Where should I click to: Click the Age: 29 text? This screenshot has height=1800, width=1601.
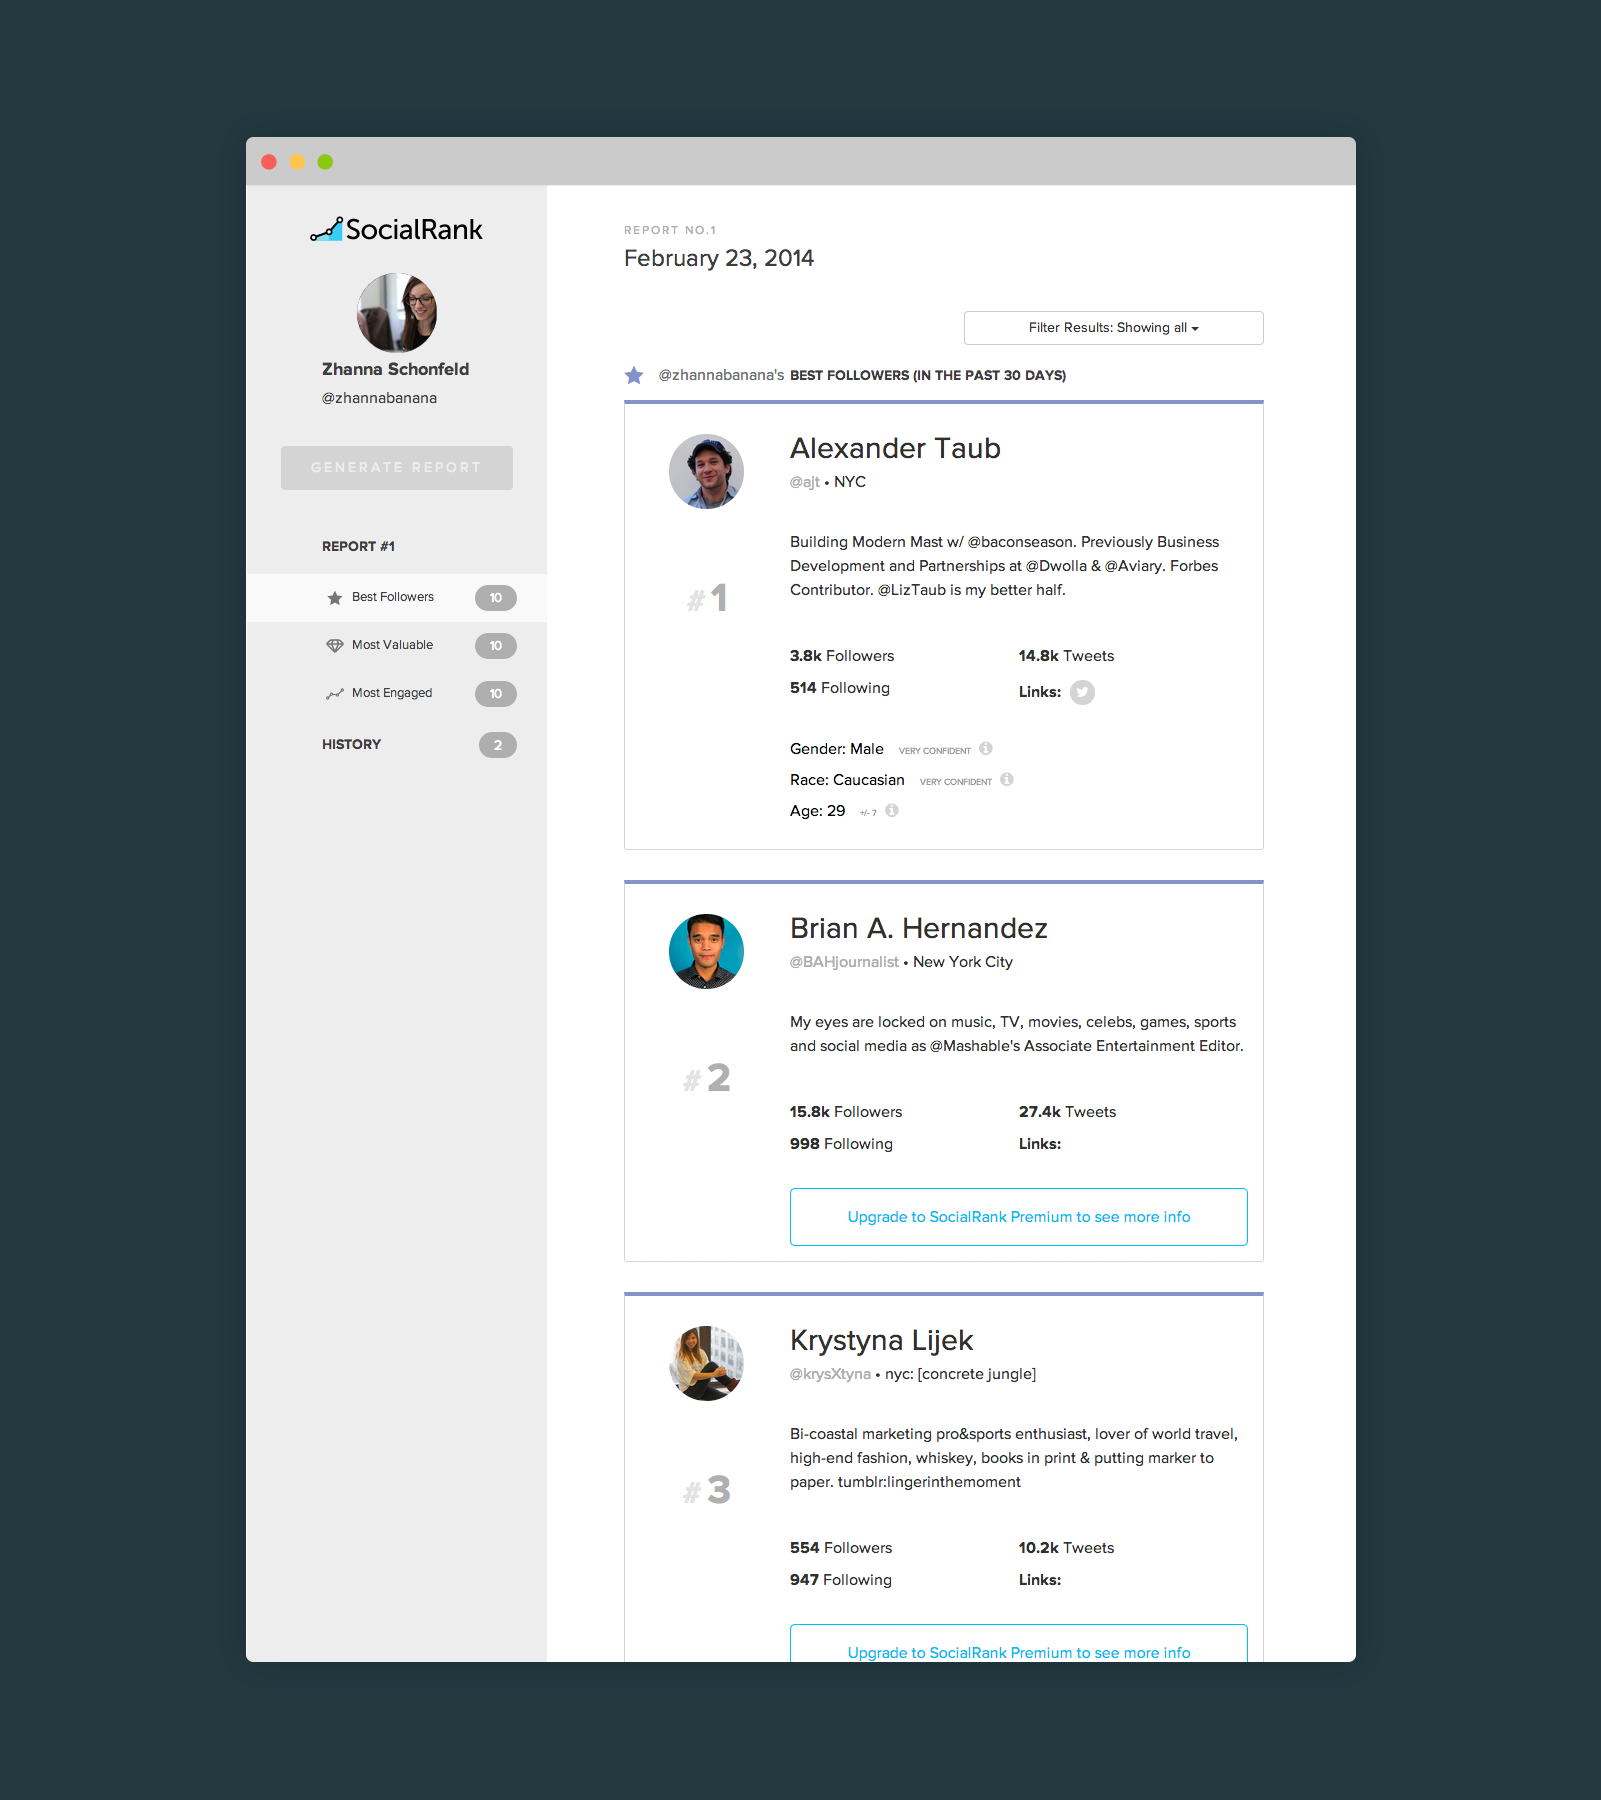(818, 811)
